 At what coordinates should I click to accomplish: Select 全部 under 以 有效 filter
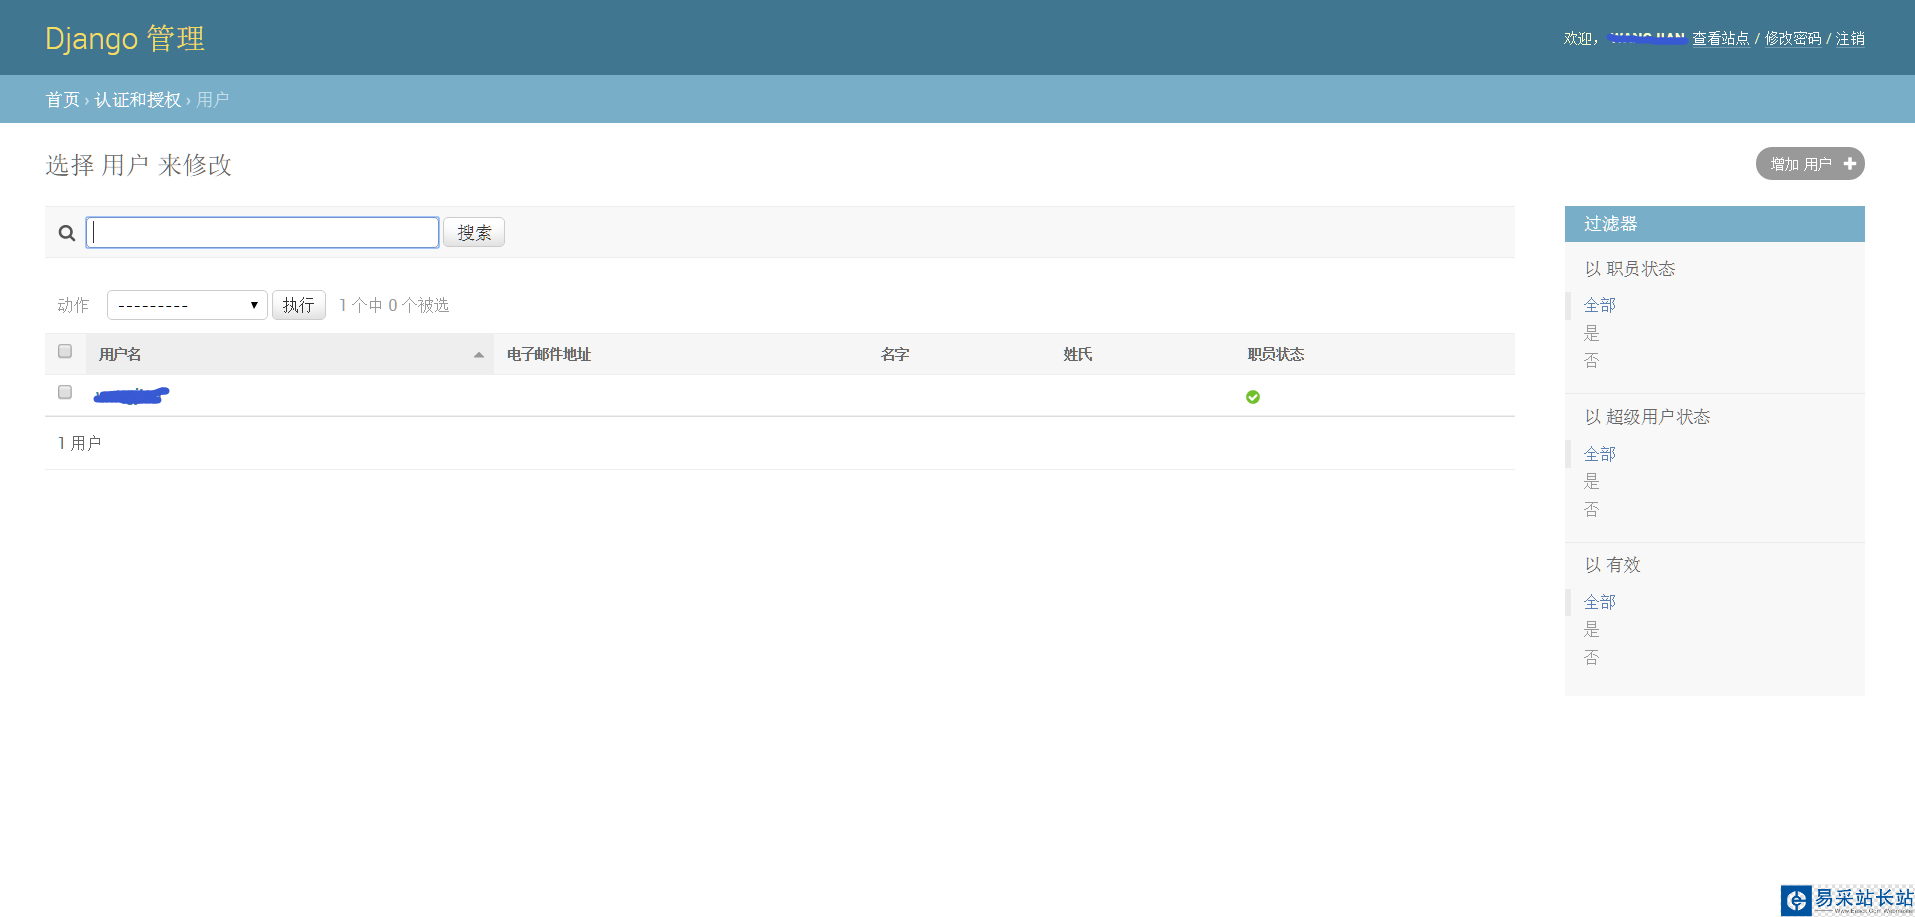coord(1600,602)
